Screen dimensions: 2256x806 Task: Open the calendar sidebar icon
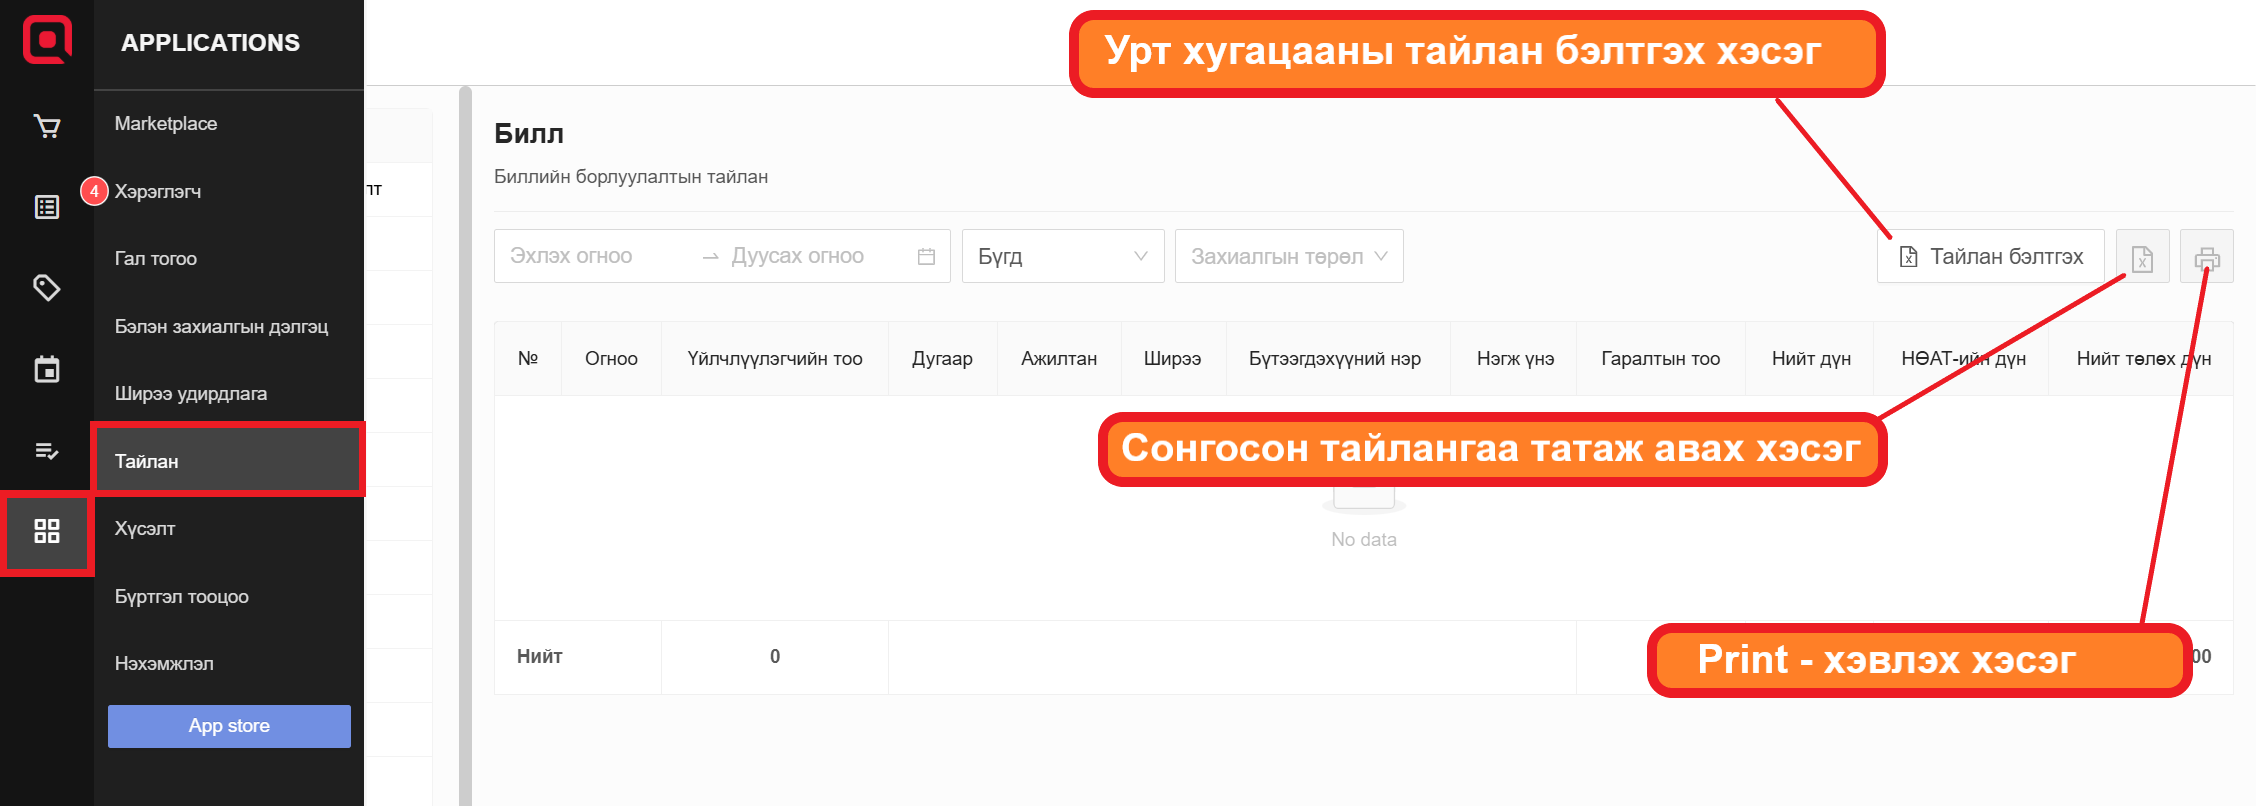(x=47, y=369)
